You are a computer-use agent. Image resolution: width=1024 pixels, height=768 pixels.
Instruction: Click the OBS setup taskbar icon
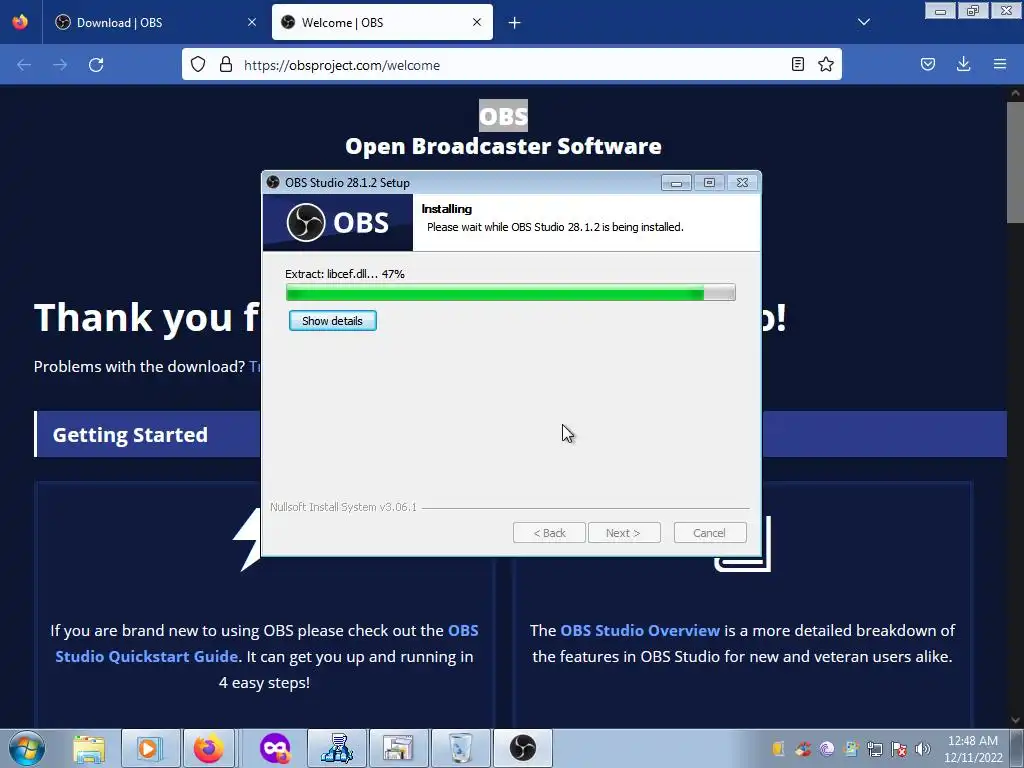coord(522,748)
